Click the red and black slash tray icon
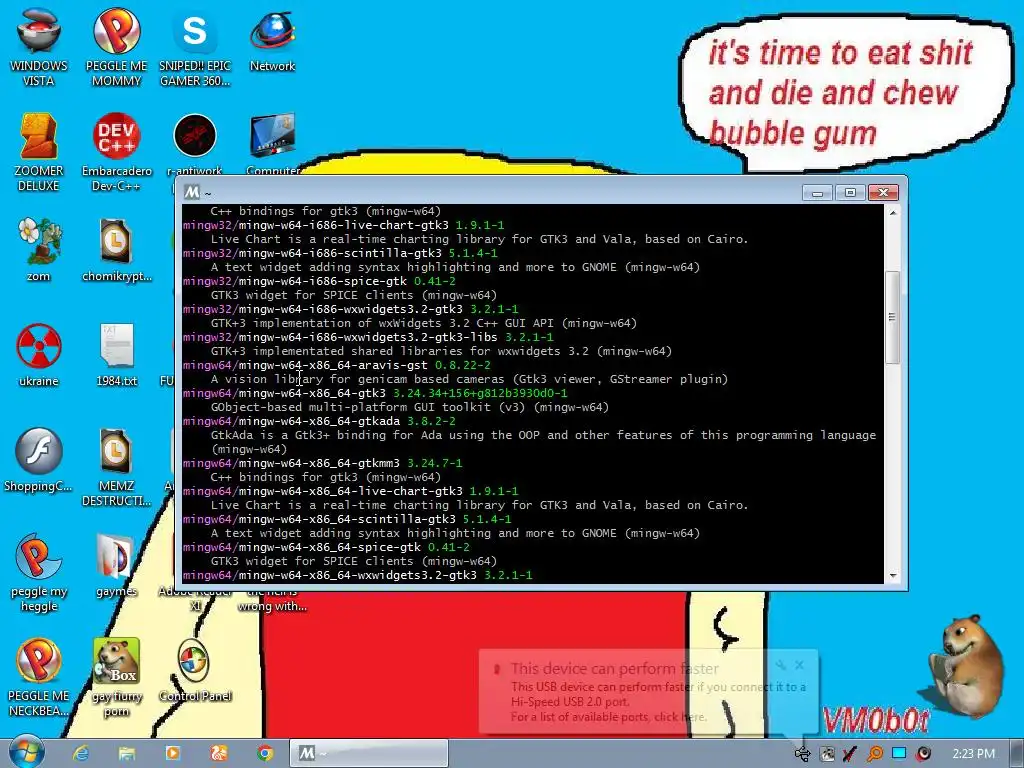This screenshot has width=1024, height=768. click(850, 754)
